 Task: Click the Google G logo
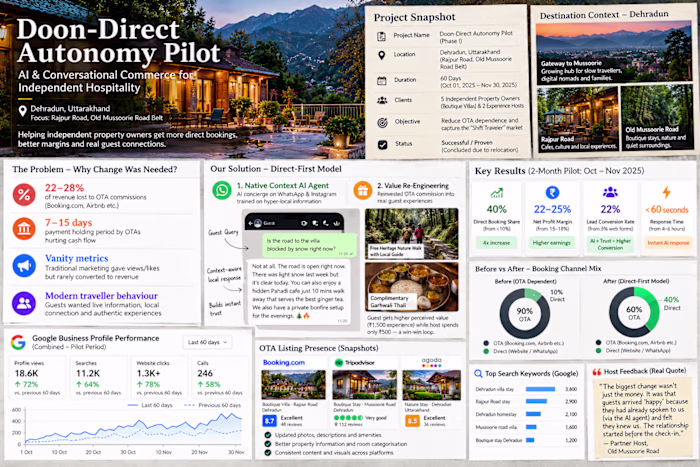click(18, 342)
